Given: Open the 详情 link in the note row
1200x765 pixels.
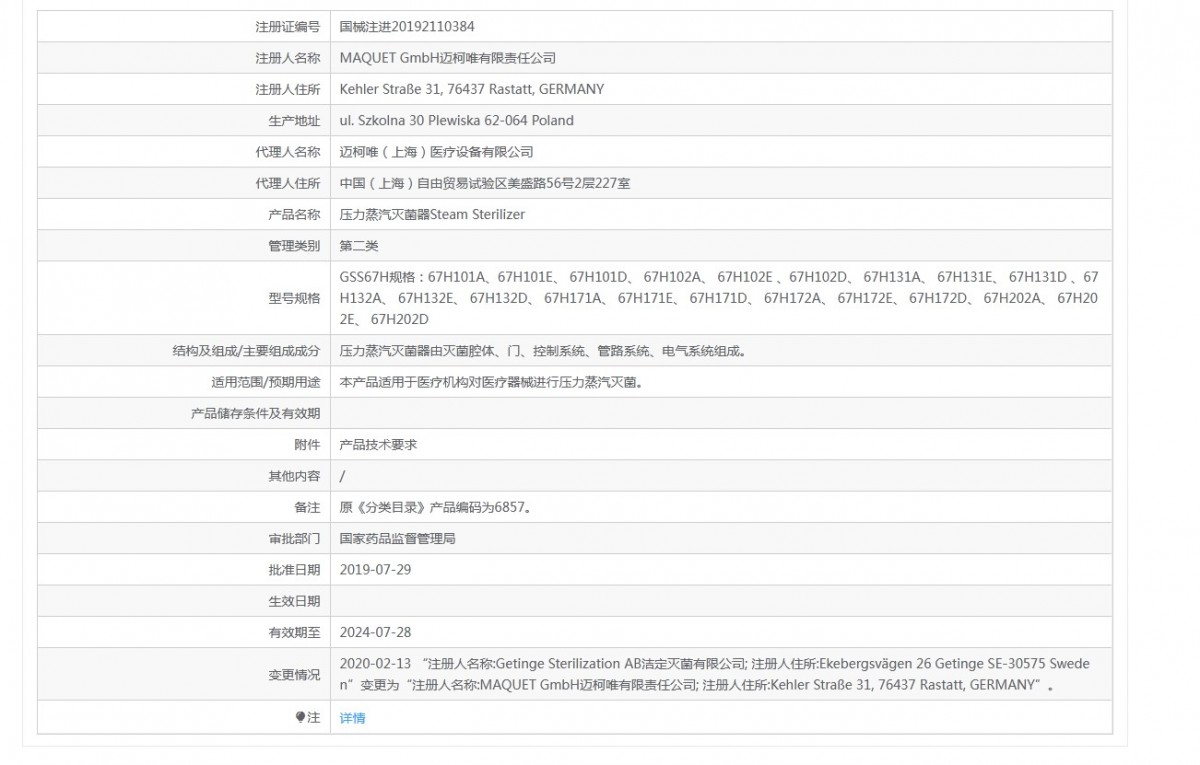Looking at the screenshot, I should 352,718.
